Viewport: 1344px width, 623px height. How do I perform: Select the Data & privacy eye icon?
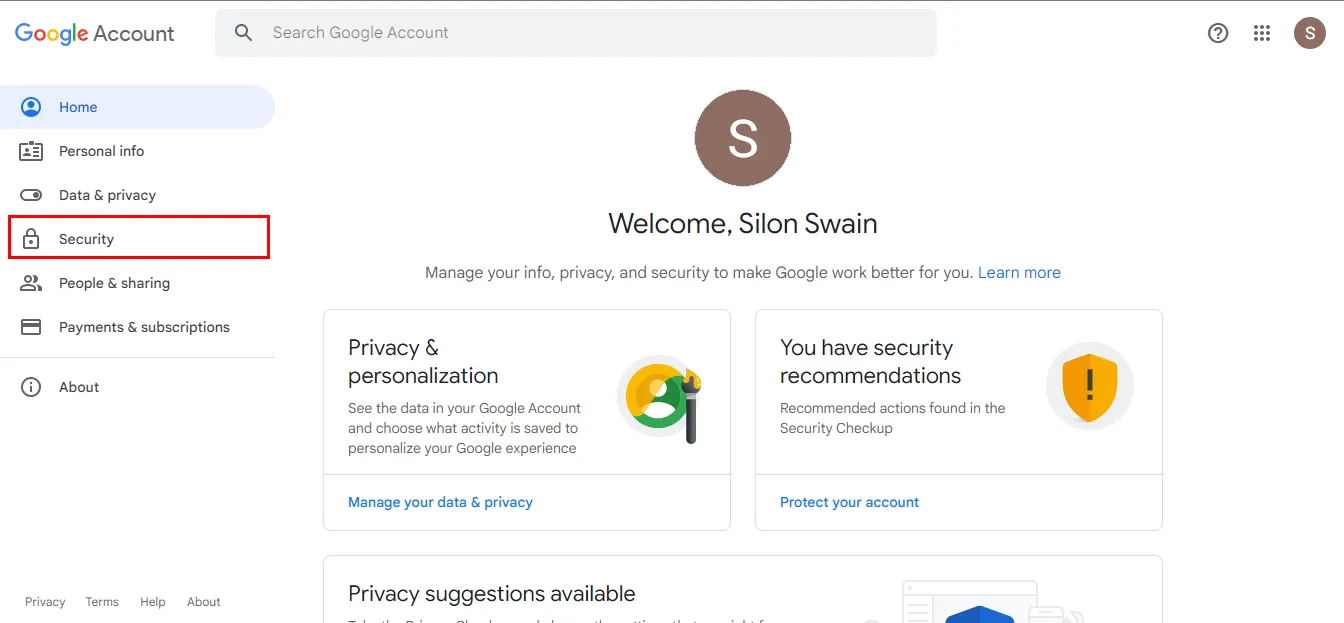(x=31, y=194)
